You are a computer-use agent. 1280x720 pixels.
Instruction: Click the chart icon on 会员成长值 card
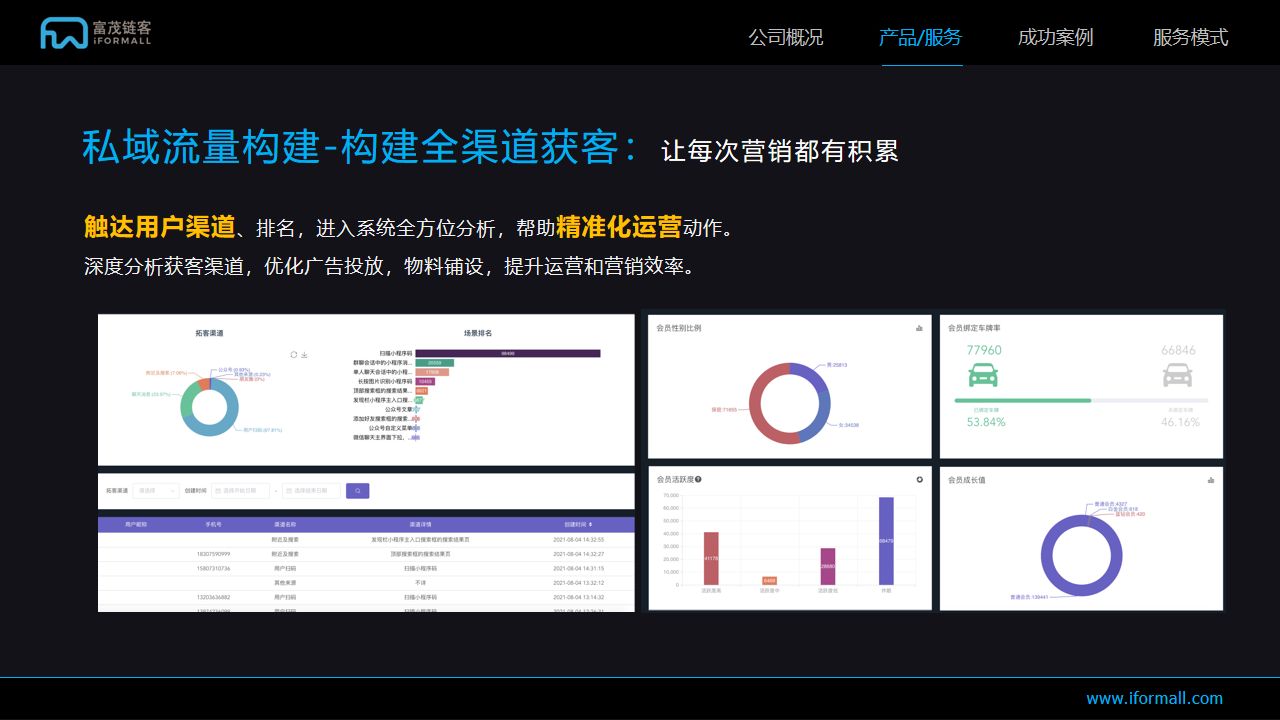1211,480
